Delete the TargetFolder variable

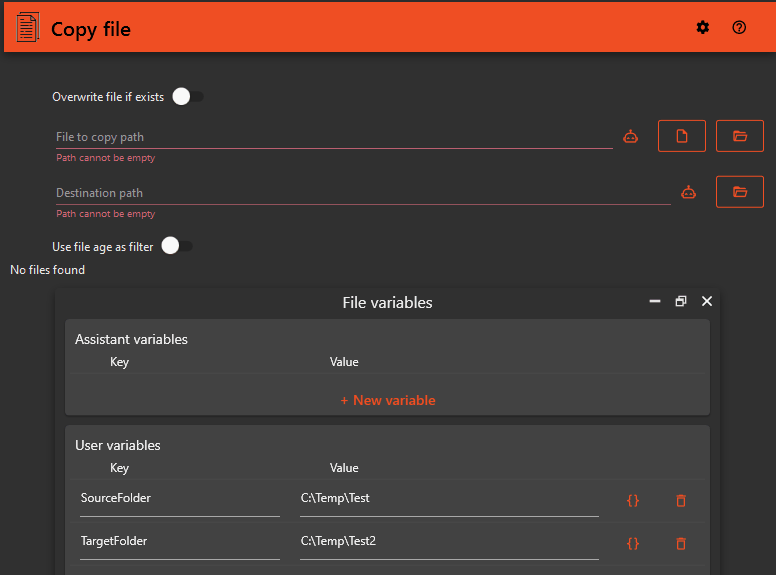point(681,544)
